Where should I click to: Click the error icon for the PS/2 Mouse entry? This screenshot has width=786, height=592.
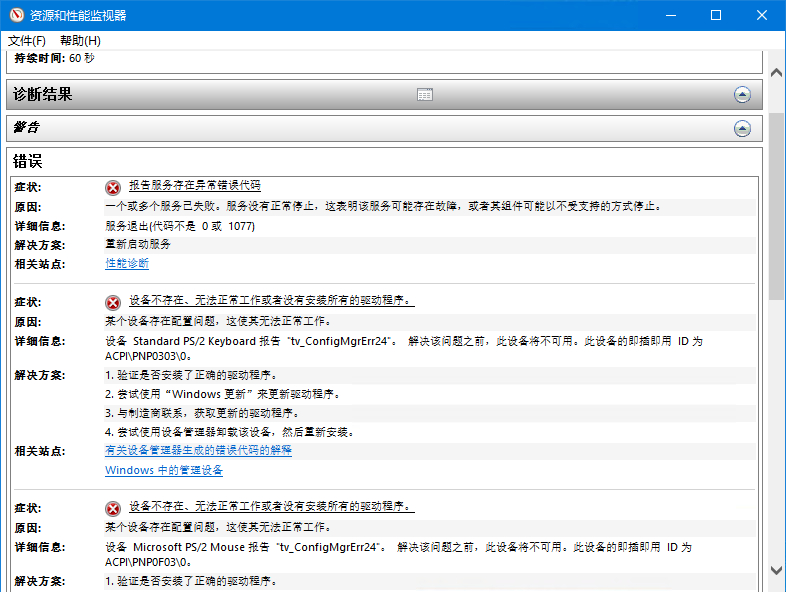tap(113, 508)
